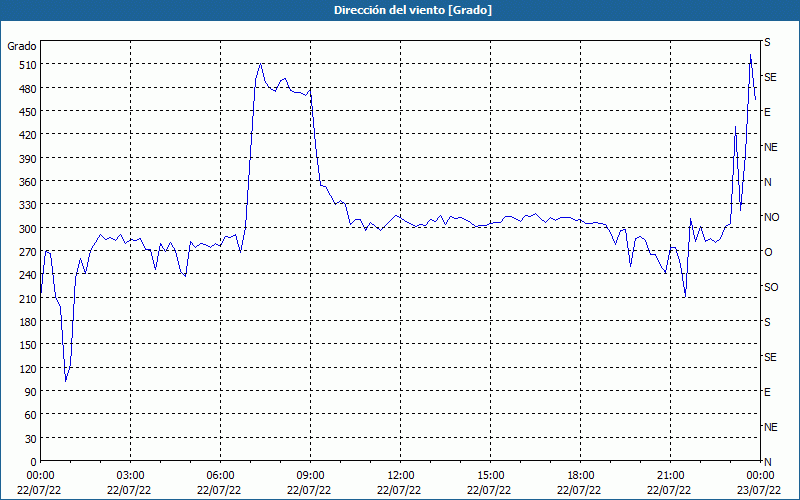Click the 240 degree axis label
The image size is (800, 500).
27,276
